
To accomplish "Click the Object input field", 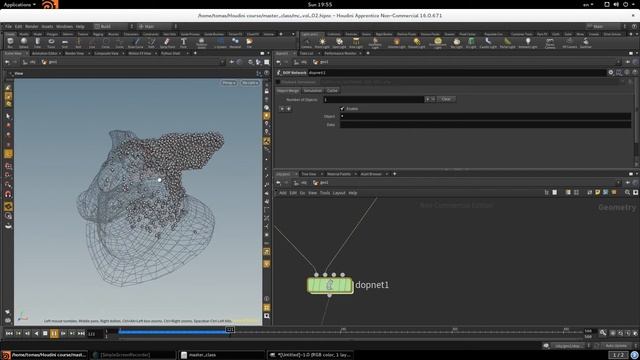I will pos(486,116).
